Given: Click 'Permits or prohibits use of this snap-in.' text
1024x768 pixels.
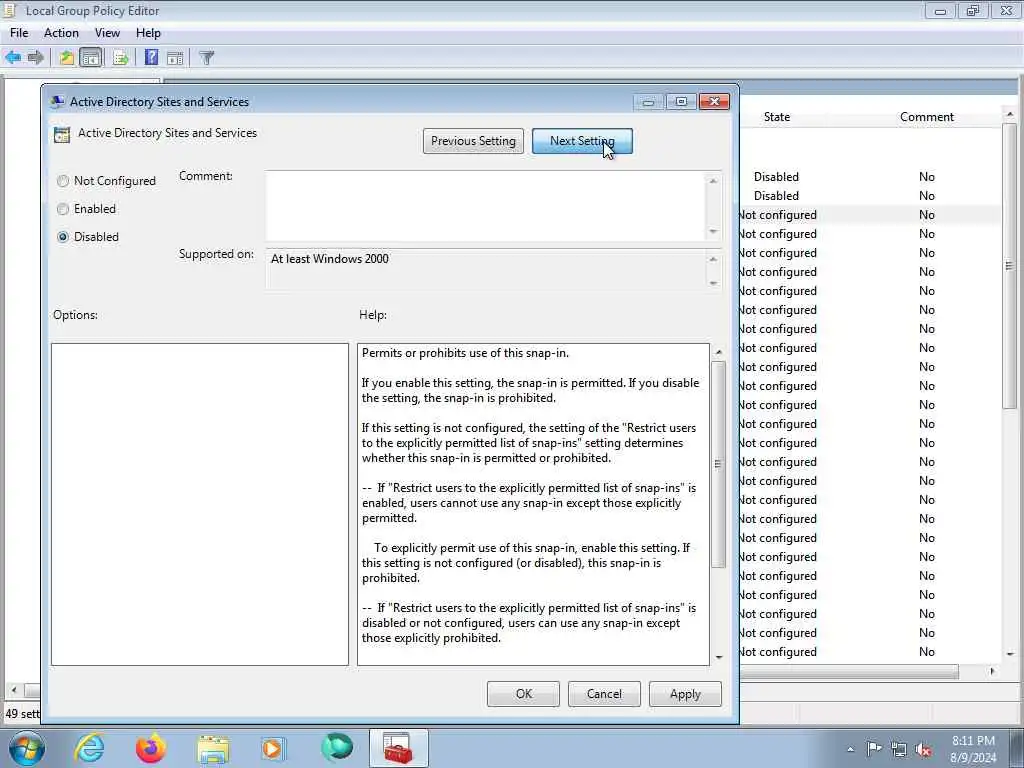Looking at the screenshot, I should 465,353.
